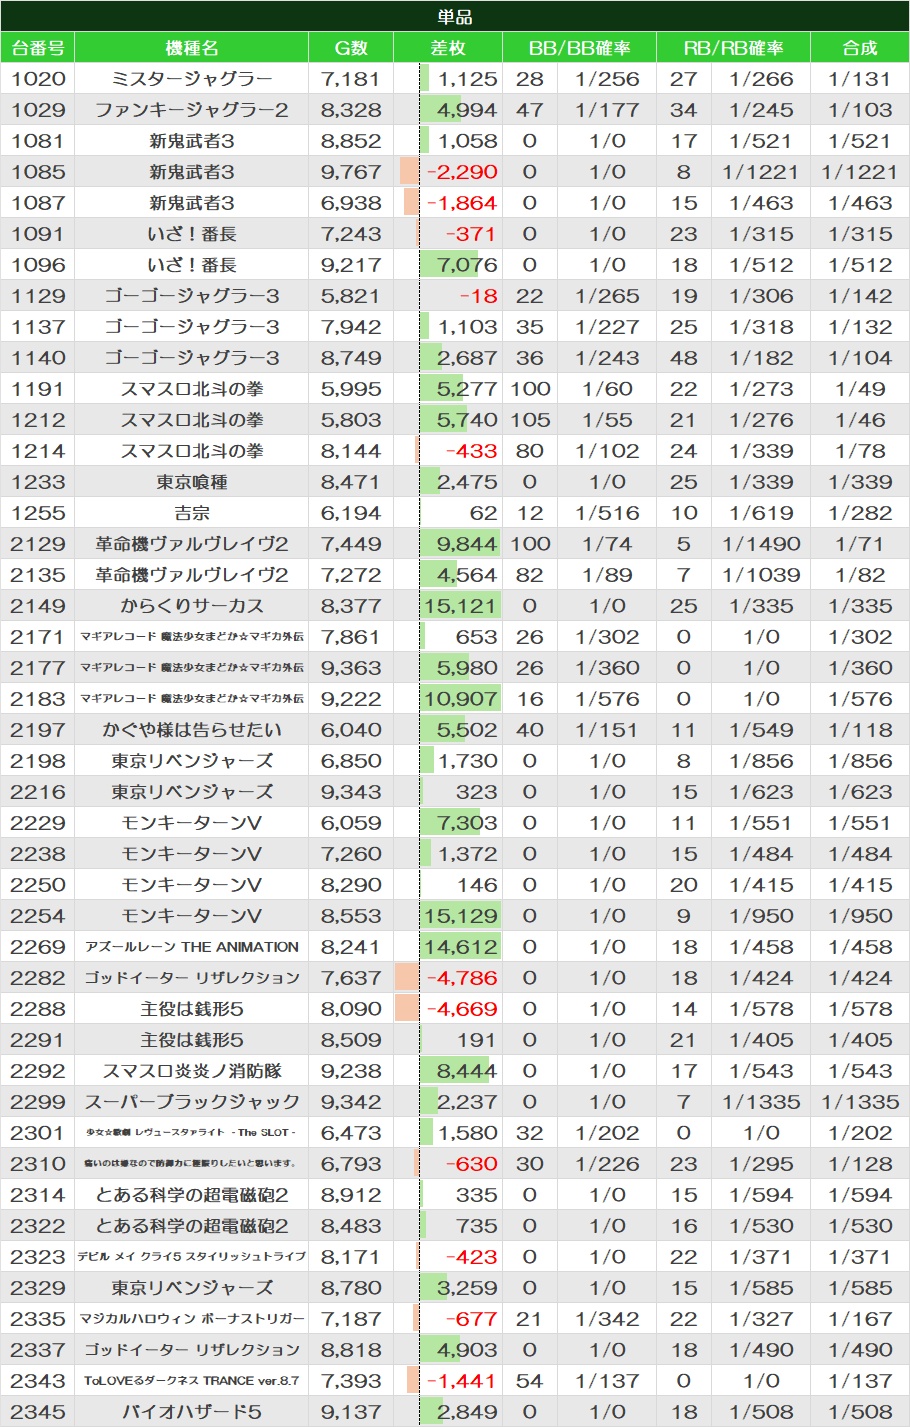Select machine number 1020
Viewport: 910px width, 1427px height.
point(38,79)
